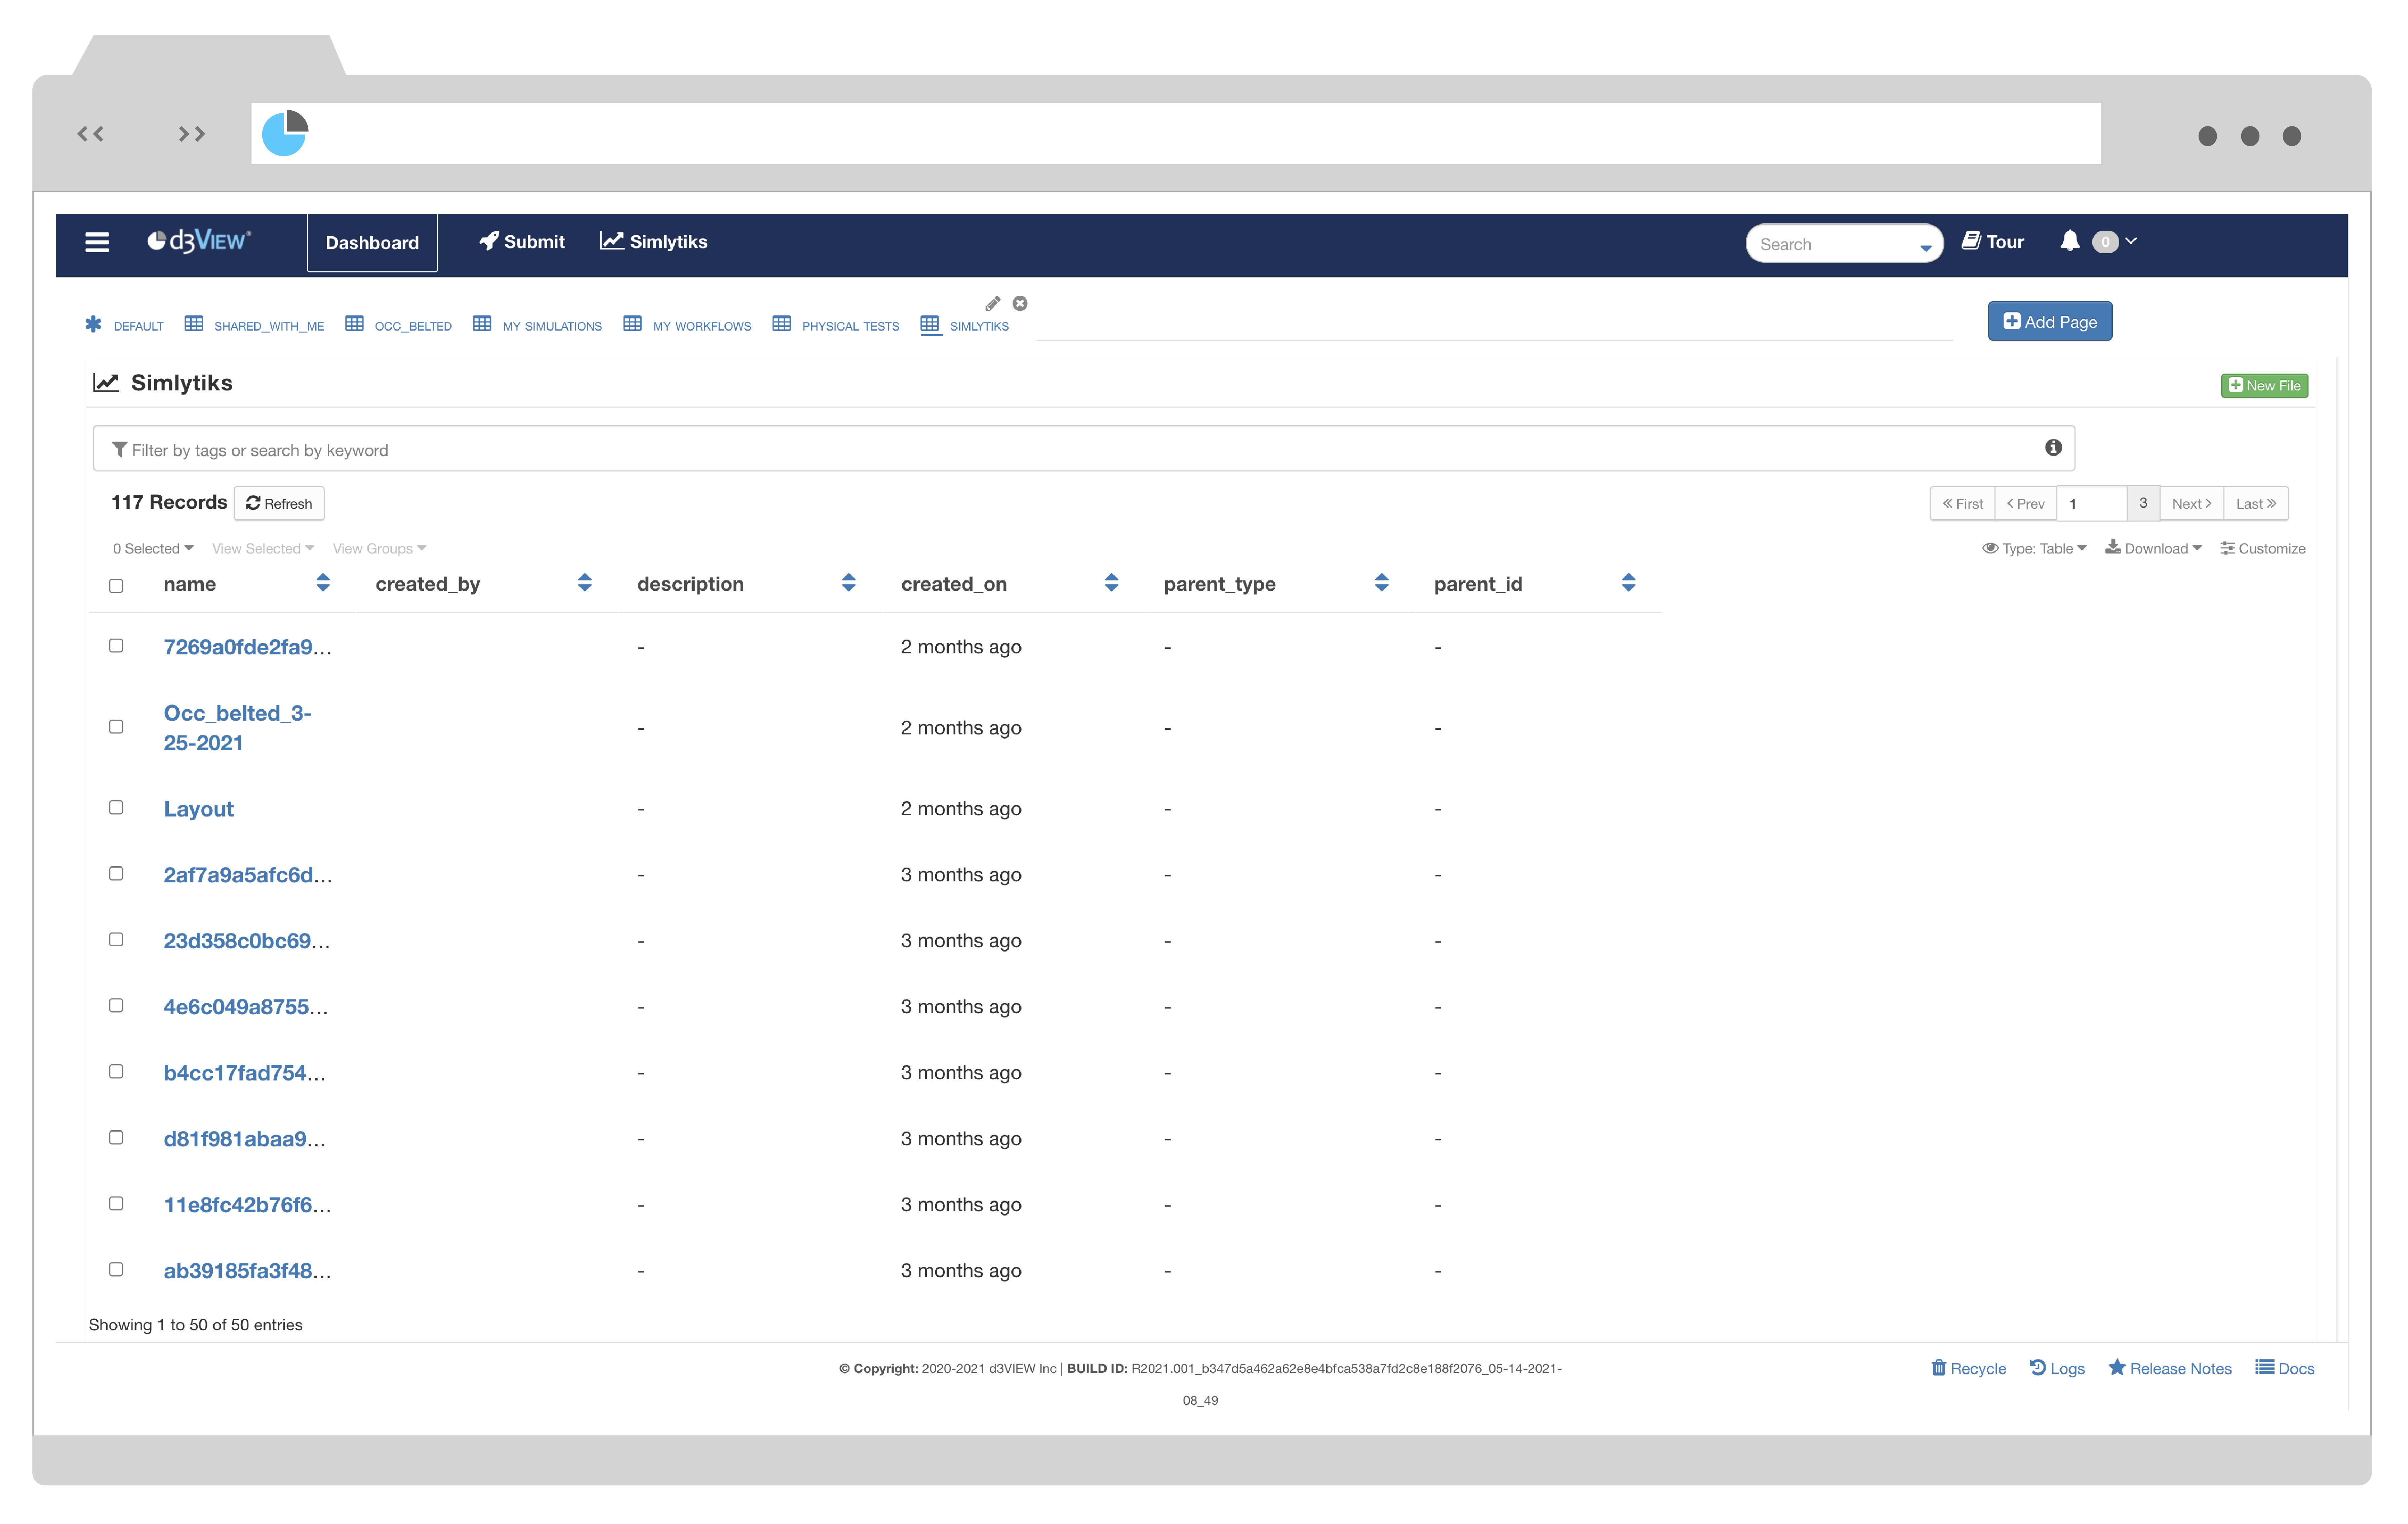
Task: Check the 7269a0fde2fa9 row checkbox
Action: 116,646
